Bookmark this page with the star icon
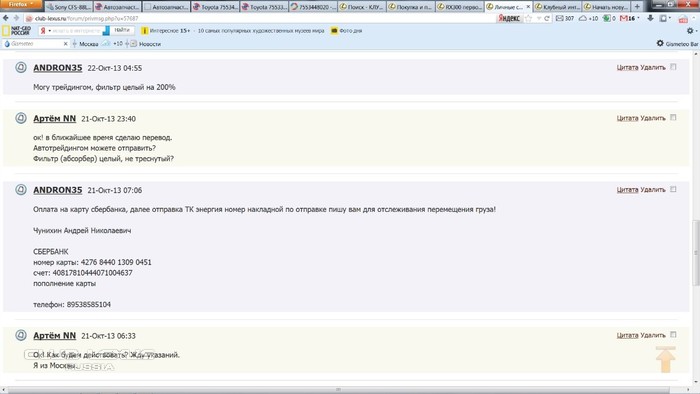The height and width of the screenshot is (394, 700). 529,18
